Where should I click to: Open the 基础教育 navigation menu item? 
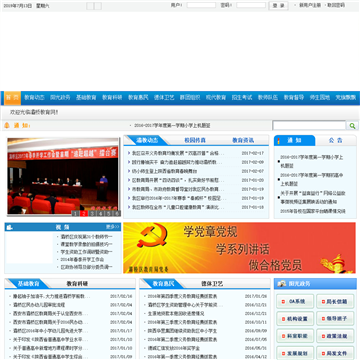[86, 98]
